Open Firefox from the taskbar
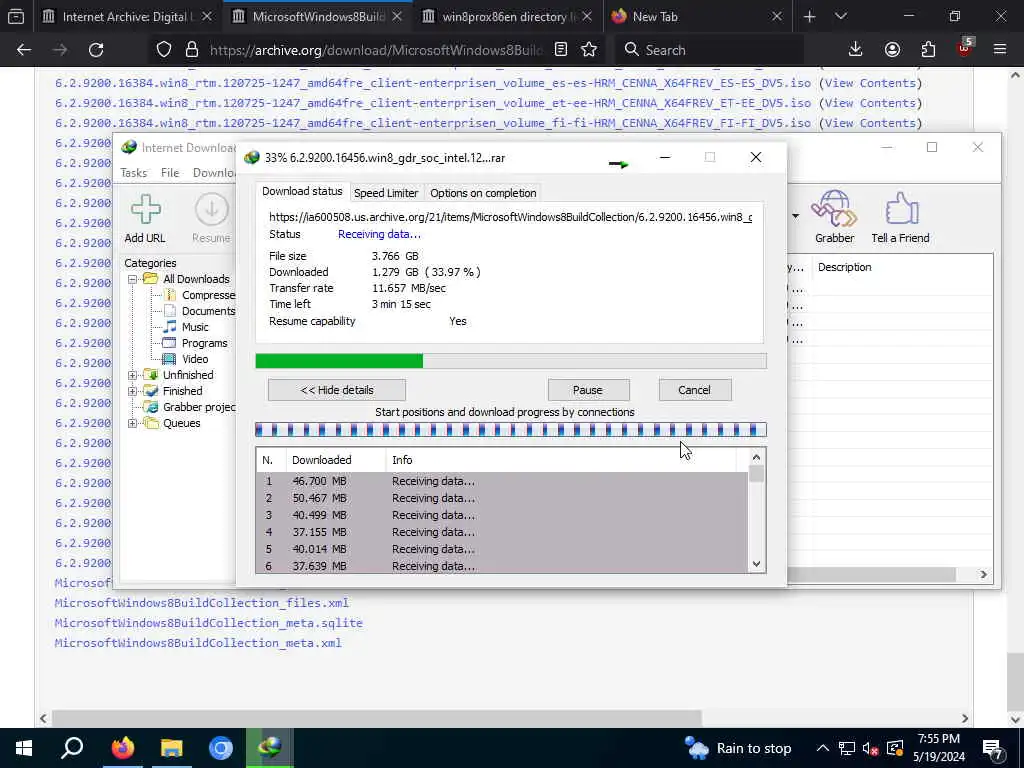The height and width of the screenshot is (768, 1024). pyautogui.click(x=122, y=748)
